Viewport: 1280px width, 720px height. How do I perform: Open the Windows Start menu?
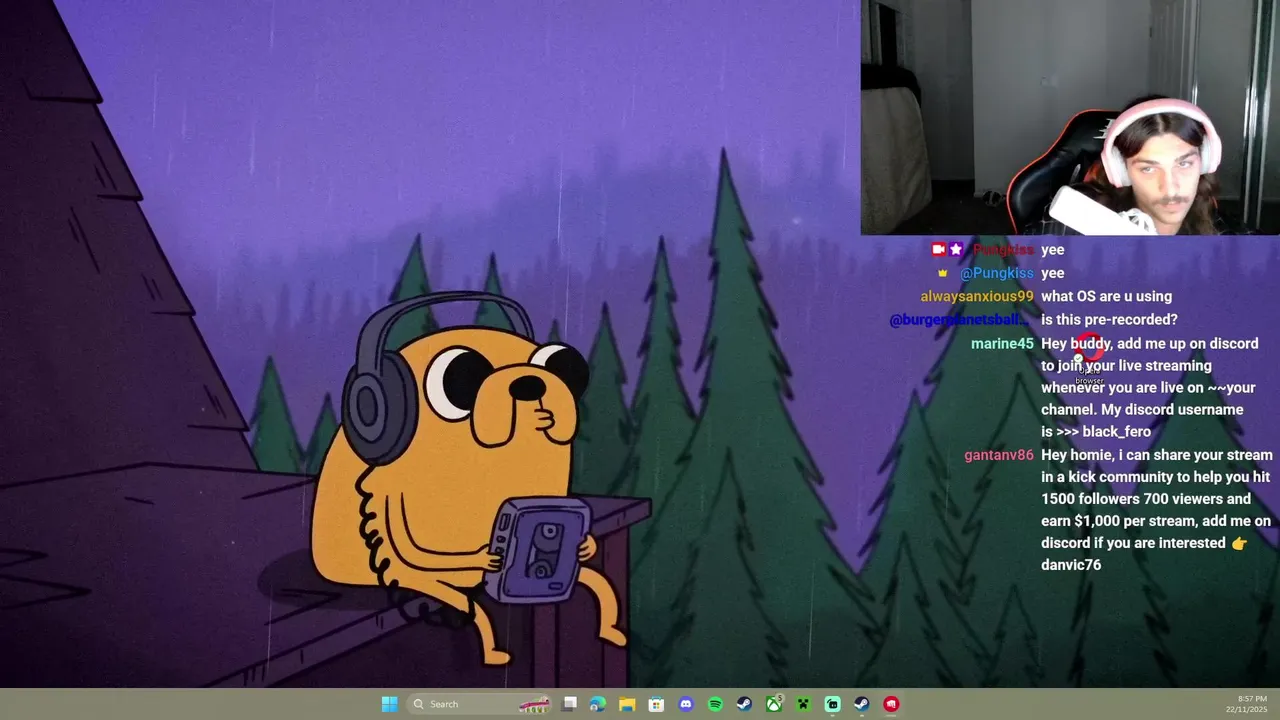(x=389, y=704)
